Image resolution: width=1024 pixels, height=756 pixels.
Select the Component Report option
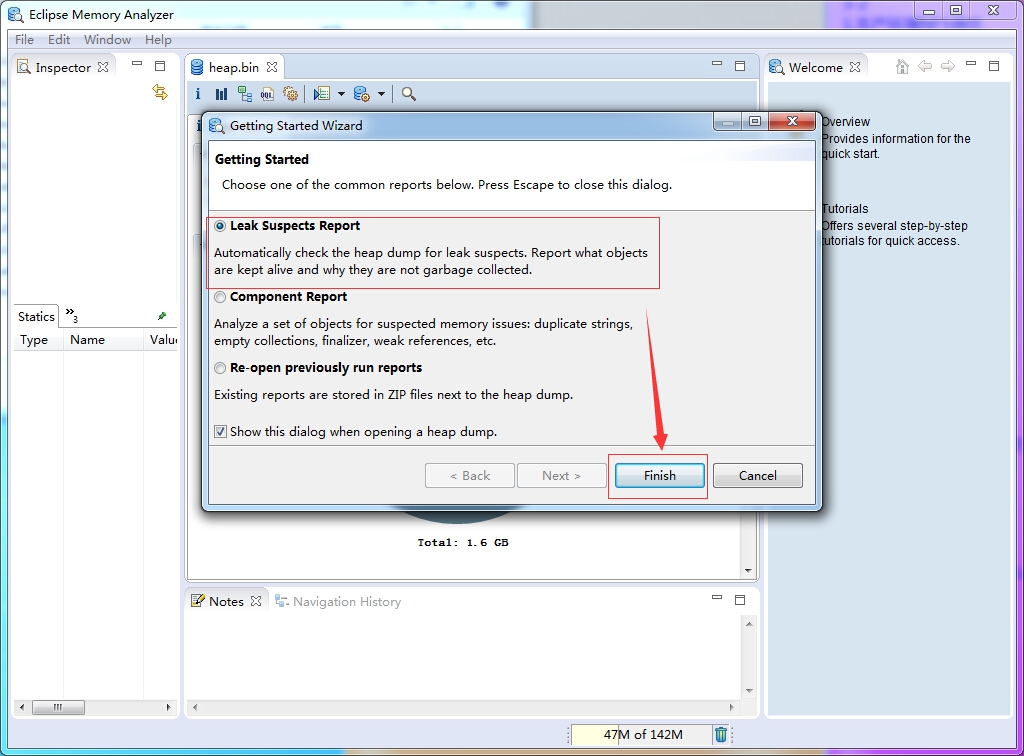point(281,297)
